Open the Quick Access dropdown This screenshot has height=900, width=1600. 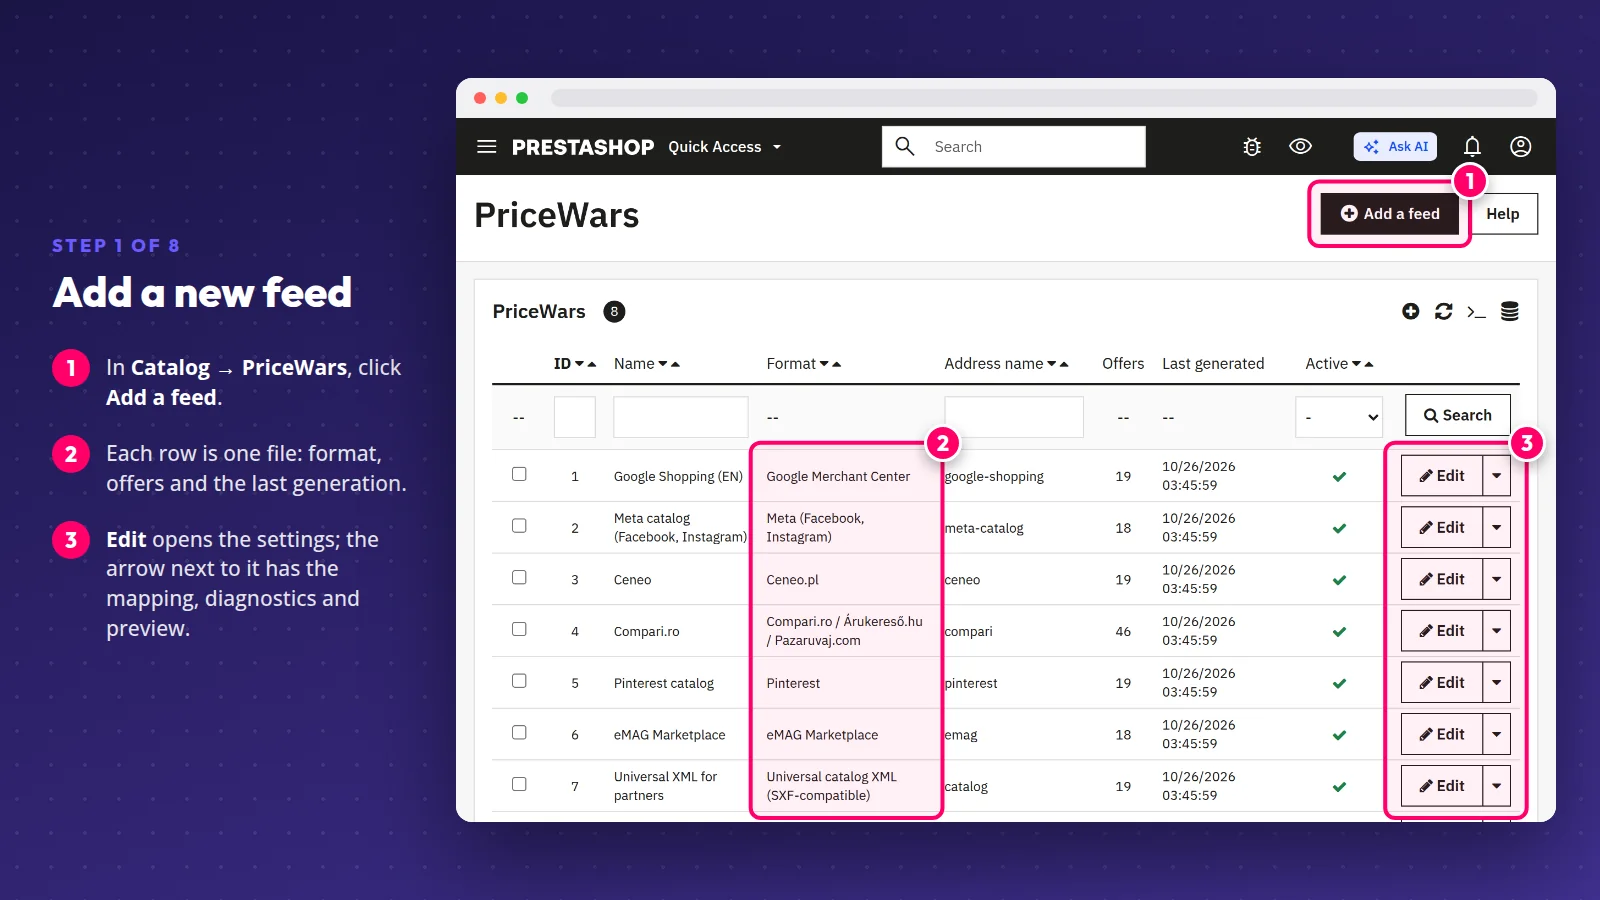(725, 147)
